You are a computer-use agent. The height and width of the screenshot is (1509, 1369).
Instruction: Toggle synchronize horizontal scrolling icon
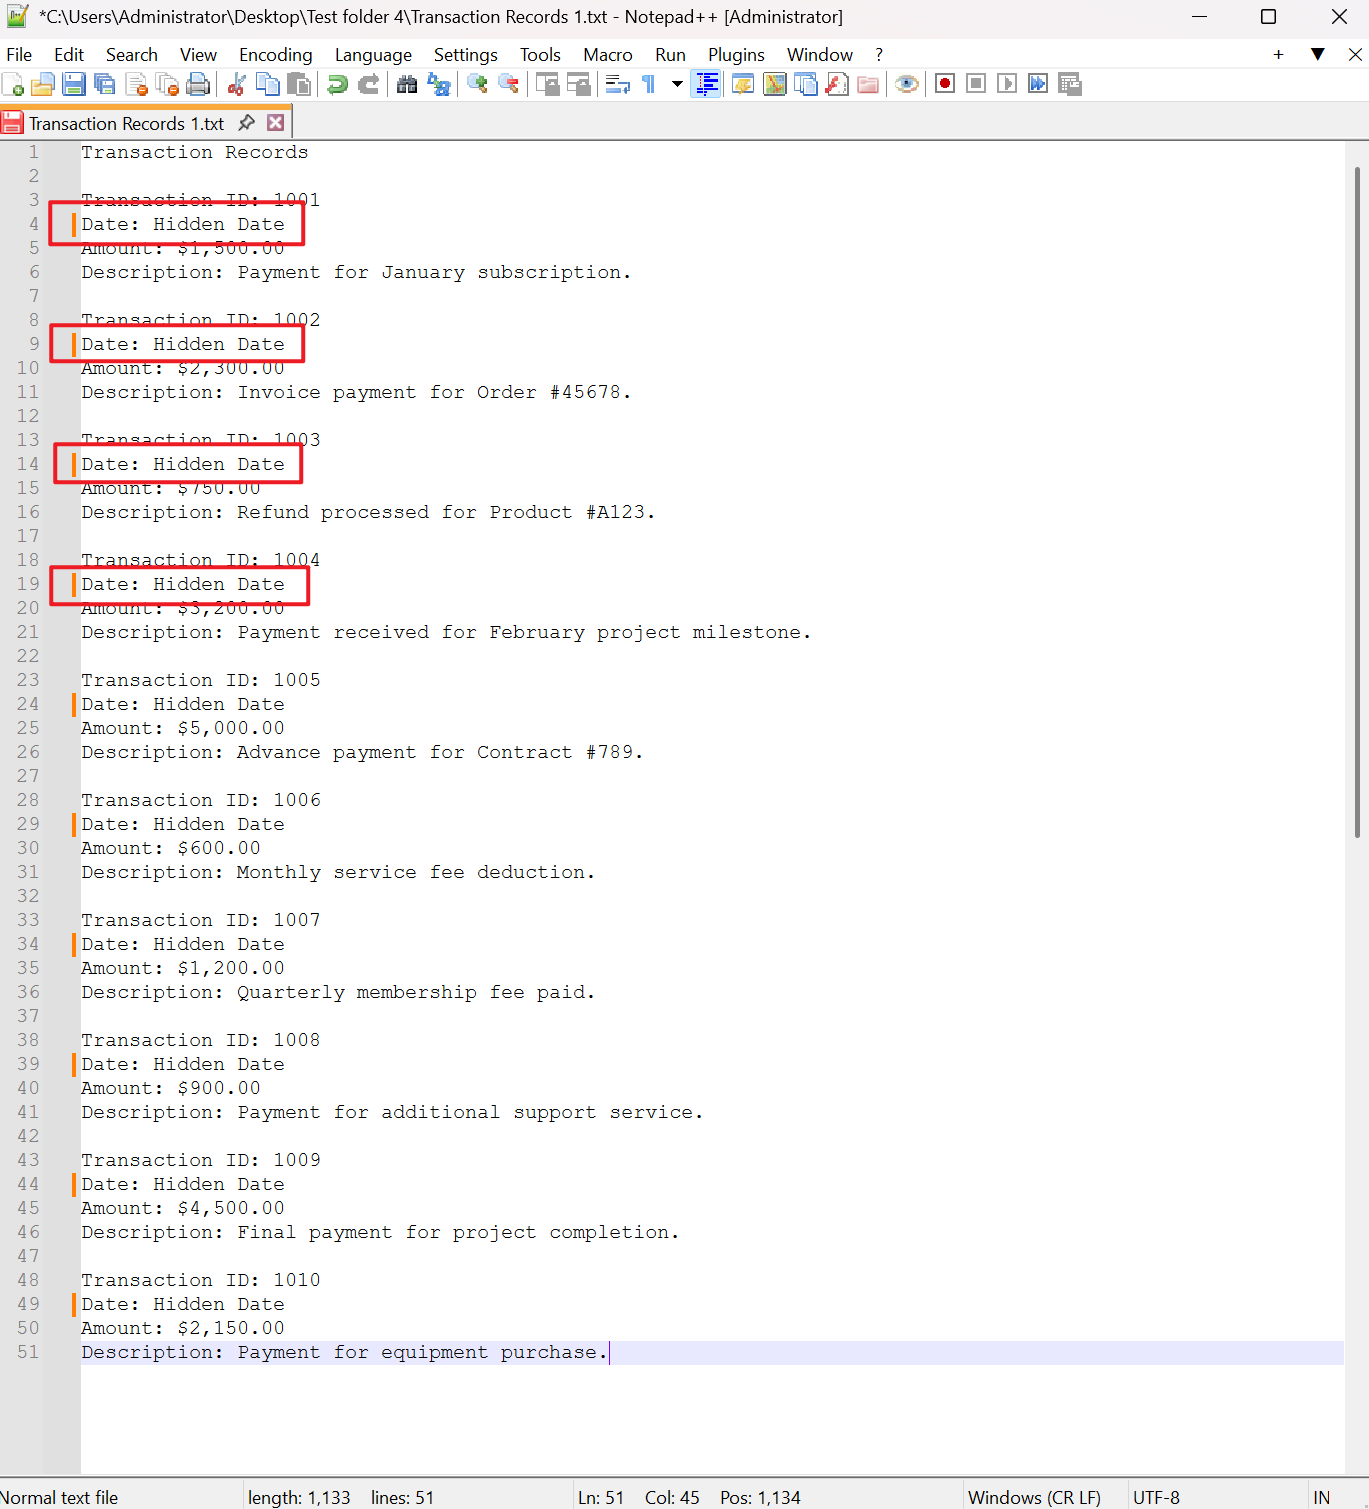pos(578,85)
